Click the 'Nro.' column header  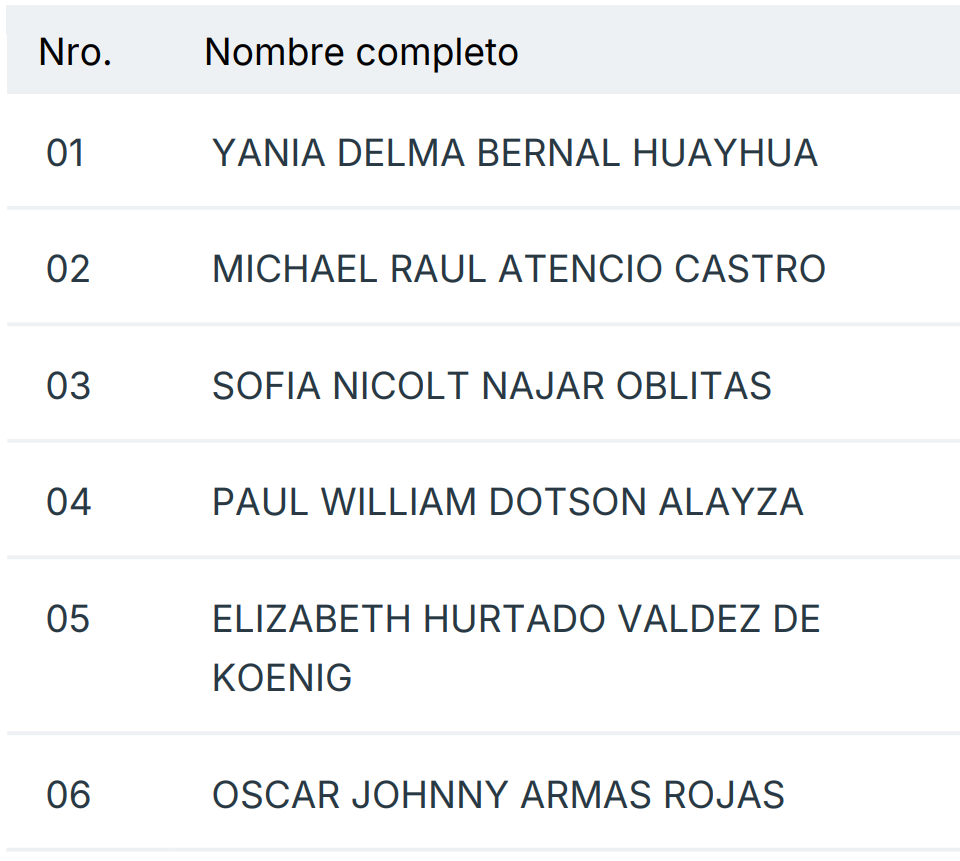point(75,52)
